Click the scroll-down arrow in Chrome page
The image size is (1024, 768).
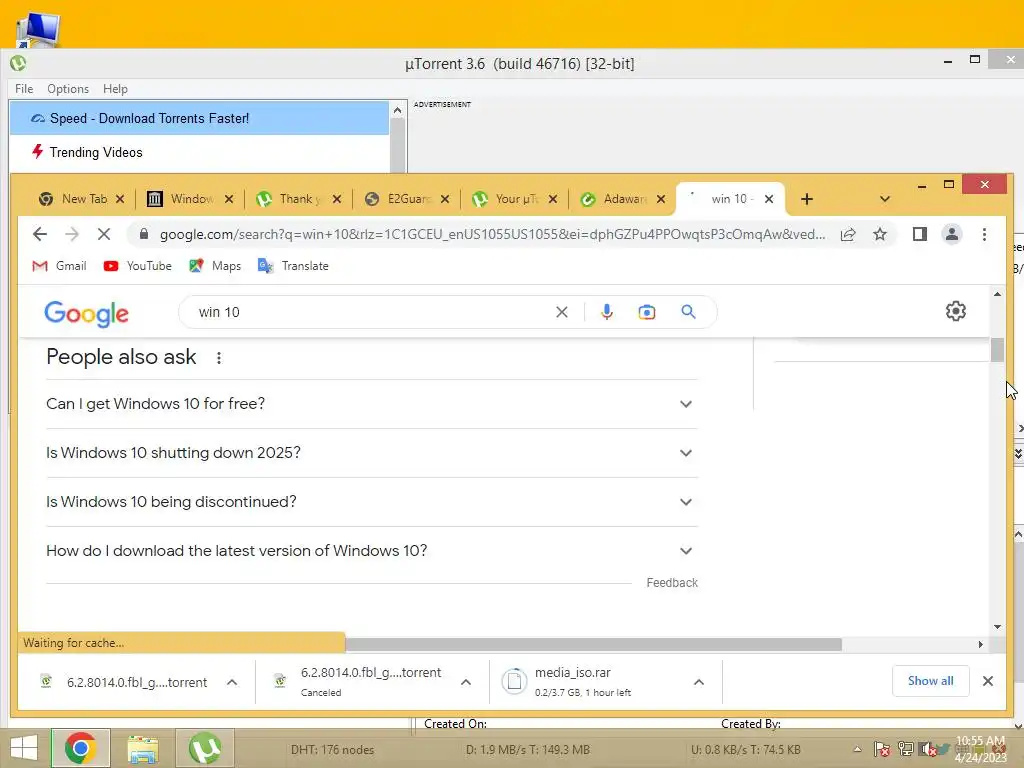(997, 627)
